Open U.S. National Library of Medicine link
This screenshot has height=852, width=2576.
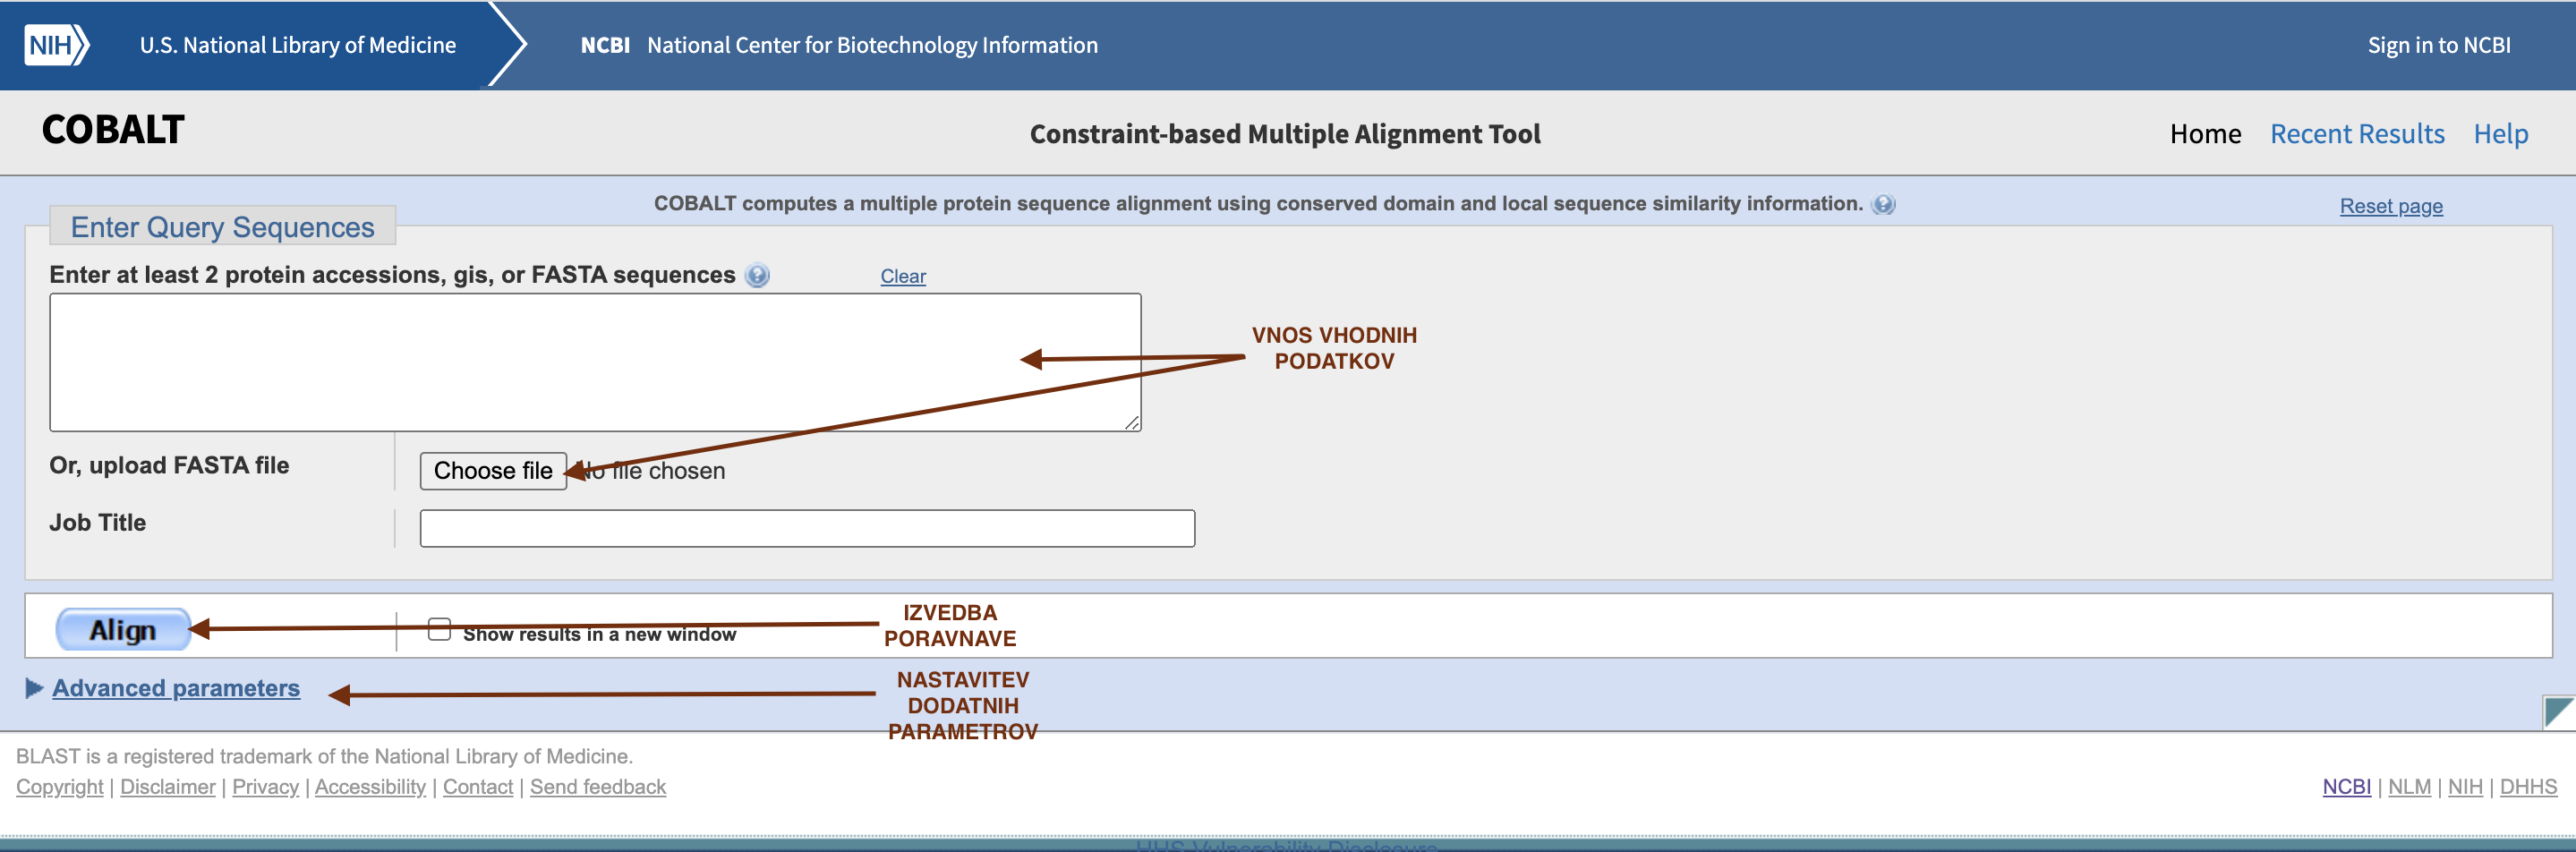tap(298, 45)
